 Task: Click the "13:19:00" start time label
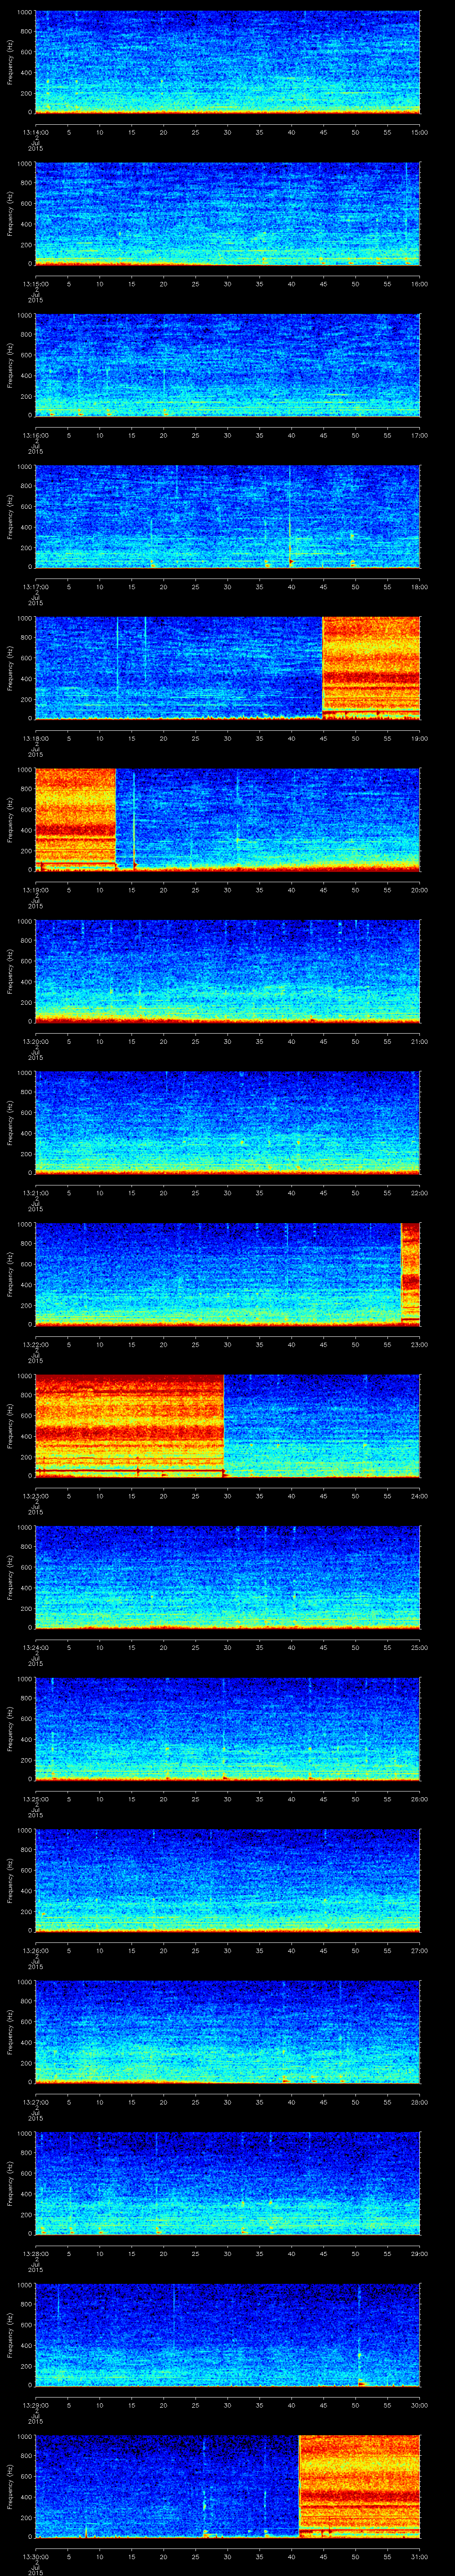pyautogui.click(x=35, y=890)
